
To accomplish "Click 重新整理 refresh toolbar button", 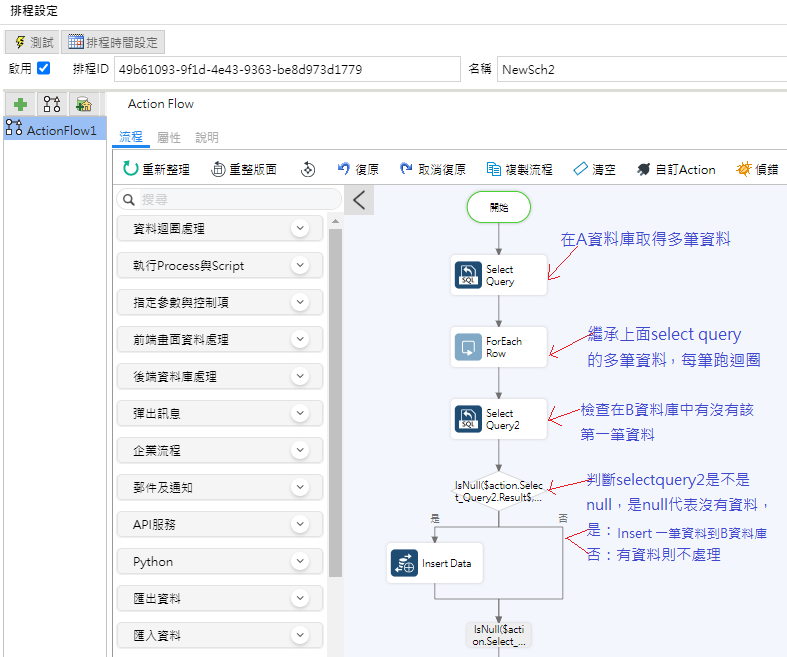I will [156, 169].
